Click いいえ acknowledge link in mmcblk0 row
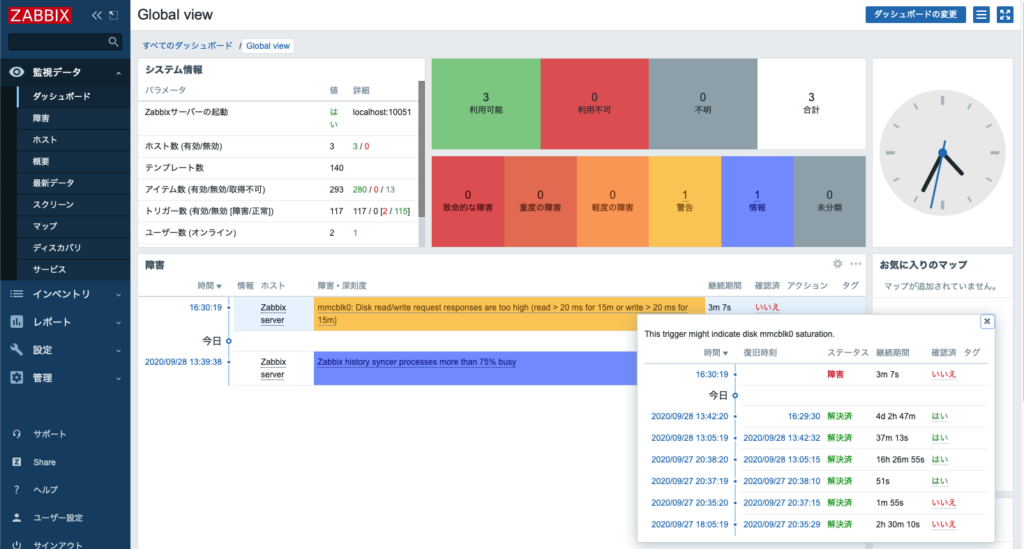The image size is (1024, 549). click(x=767, y=307)
